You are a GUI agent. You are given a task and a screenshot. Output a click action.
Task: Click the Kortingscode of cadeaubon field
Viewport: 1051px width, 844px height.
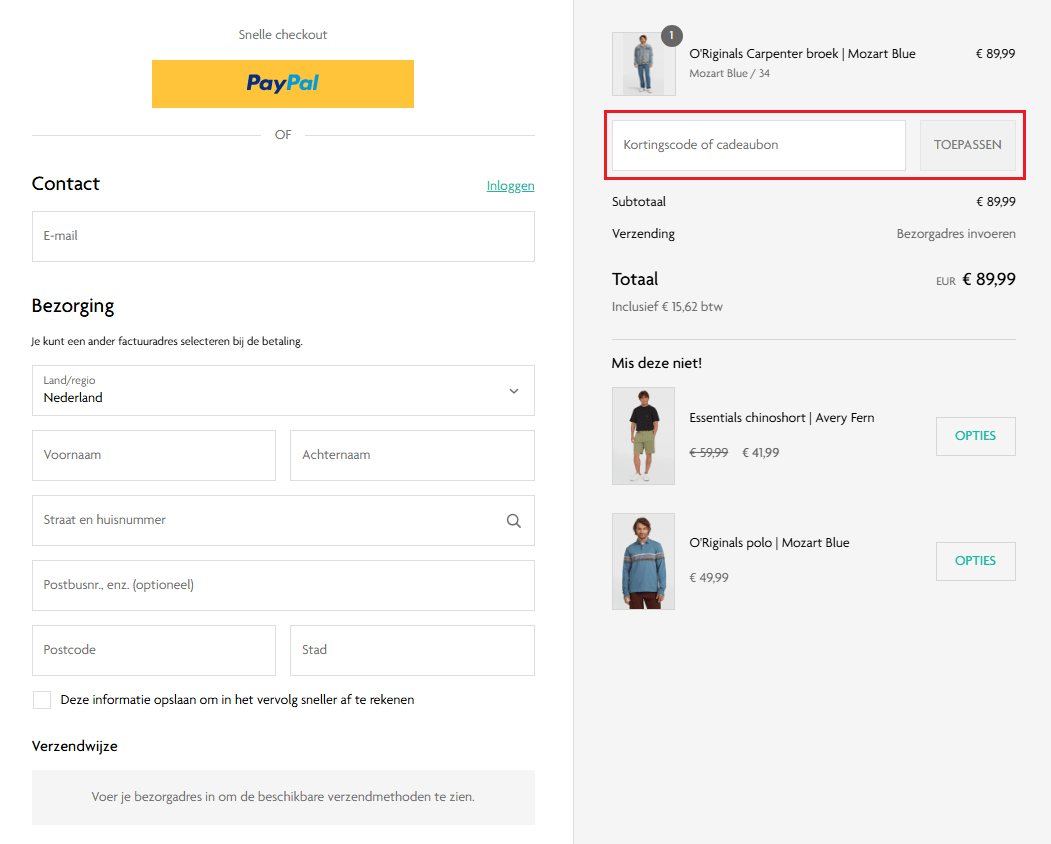click(x=758, y=146)
